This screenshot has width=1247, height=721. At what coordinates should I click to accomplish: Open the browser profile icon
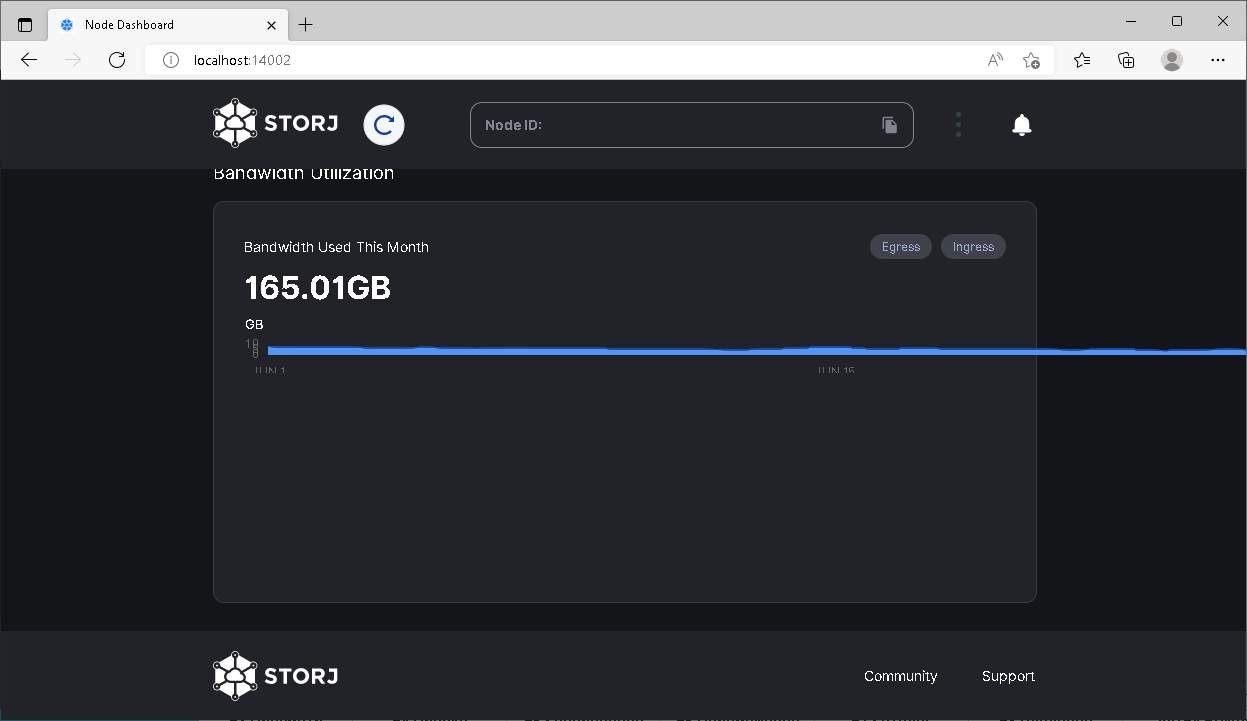(x=1172, y=60)
